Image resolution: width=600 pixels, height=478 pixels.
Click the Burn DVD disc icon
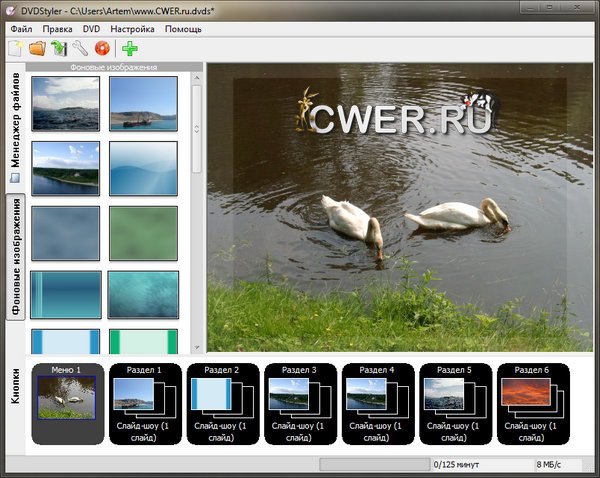(101, 48)
